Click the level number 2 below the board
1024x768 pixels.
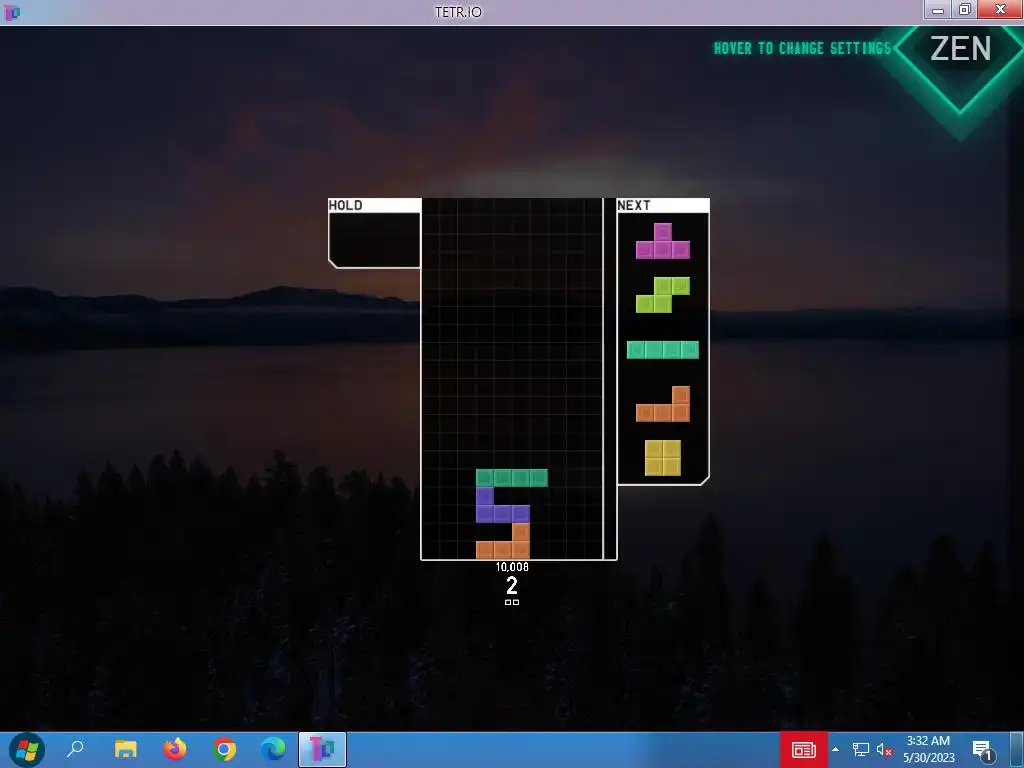512,586
